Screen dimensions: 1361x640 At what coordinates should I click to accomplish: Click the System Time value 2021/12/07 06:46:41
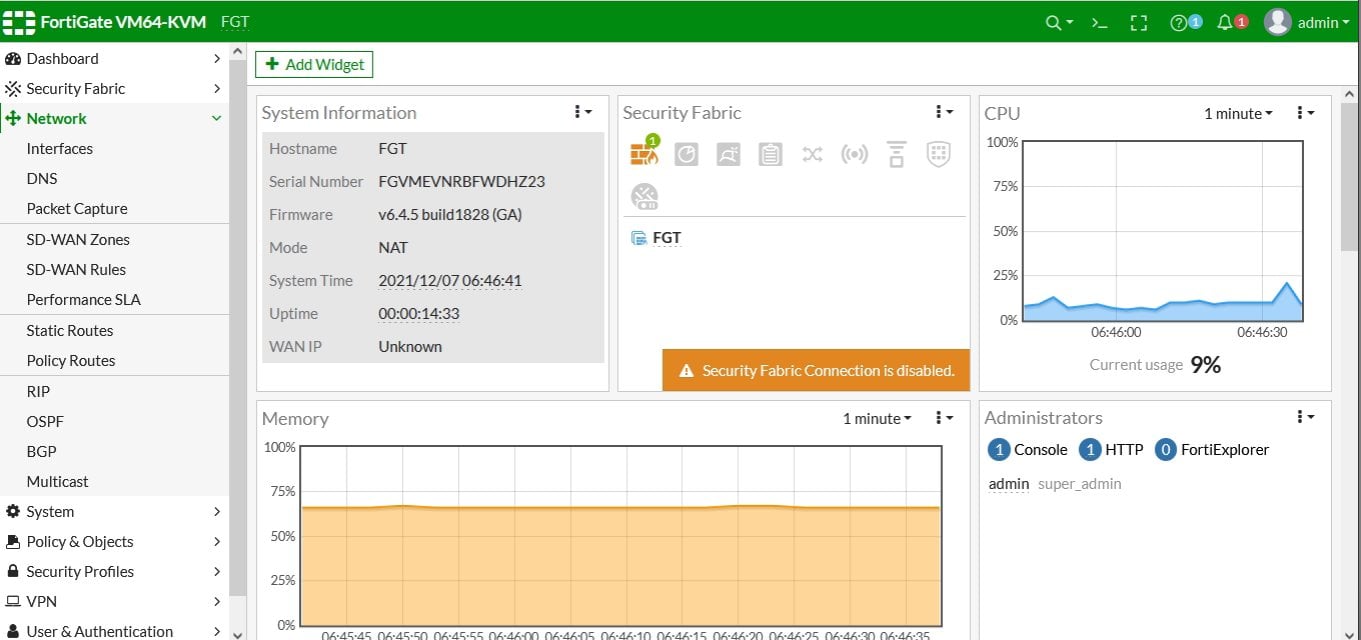(450, 281)
